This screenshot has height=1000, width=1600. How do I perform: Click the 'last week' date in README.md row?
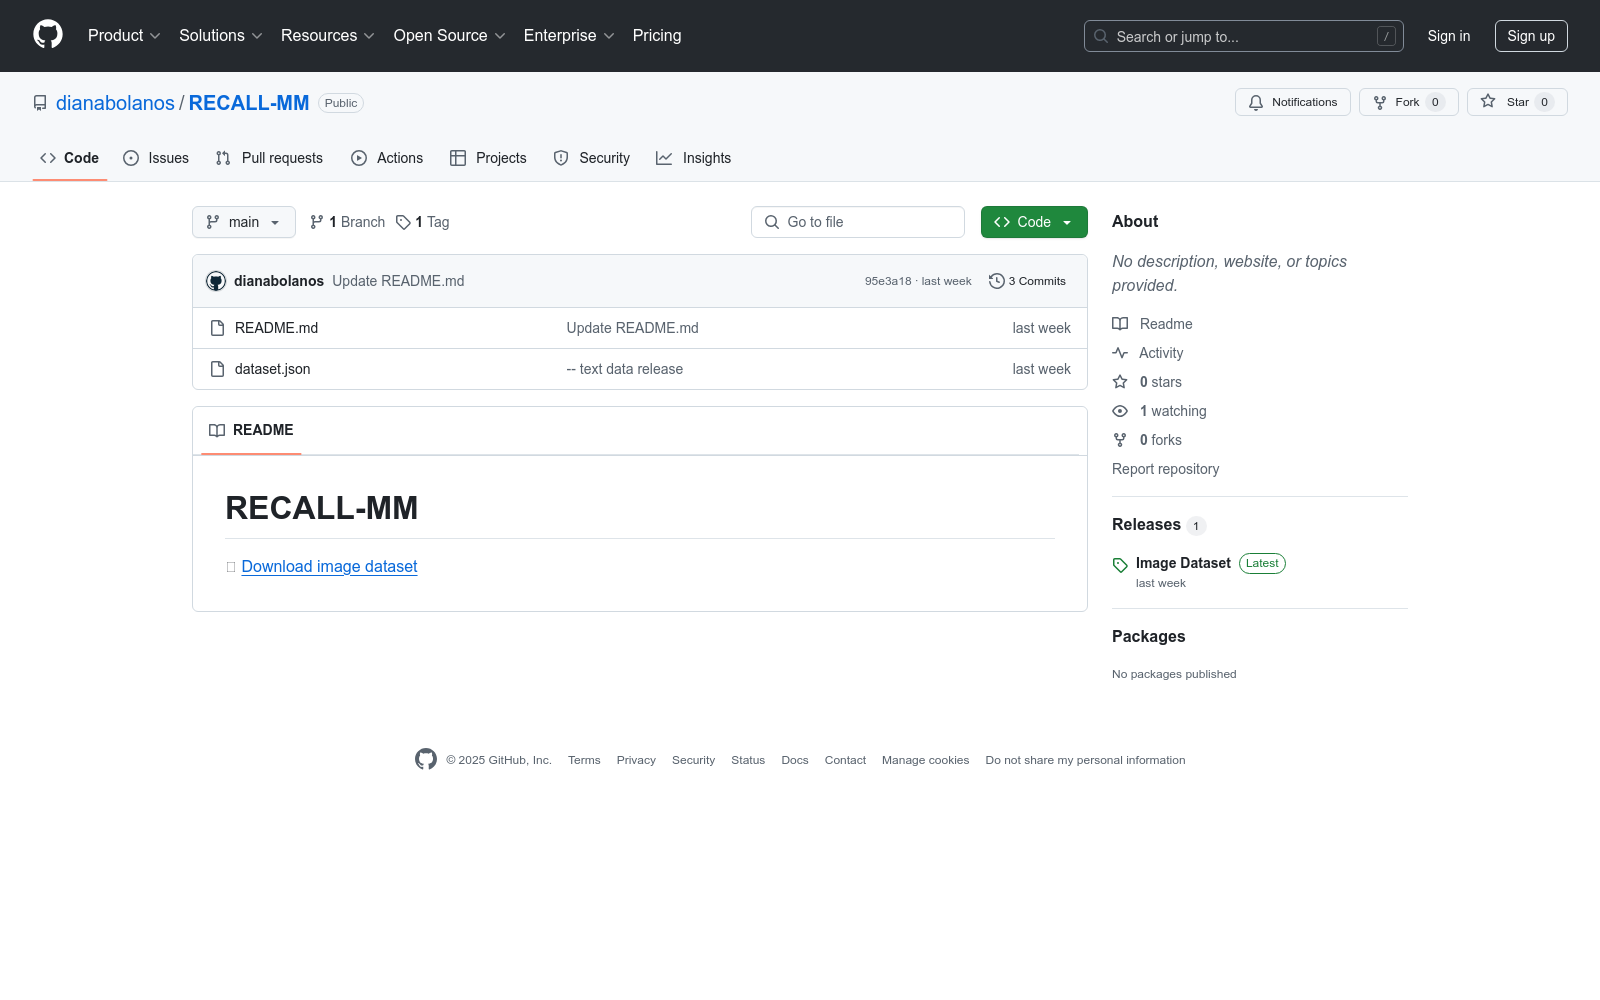tap(1041, 328)
